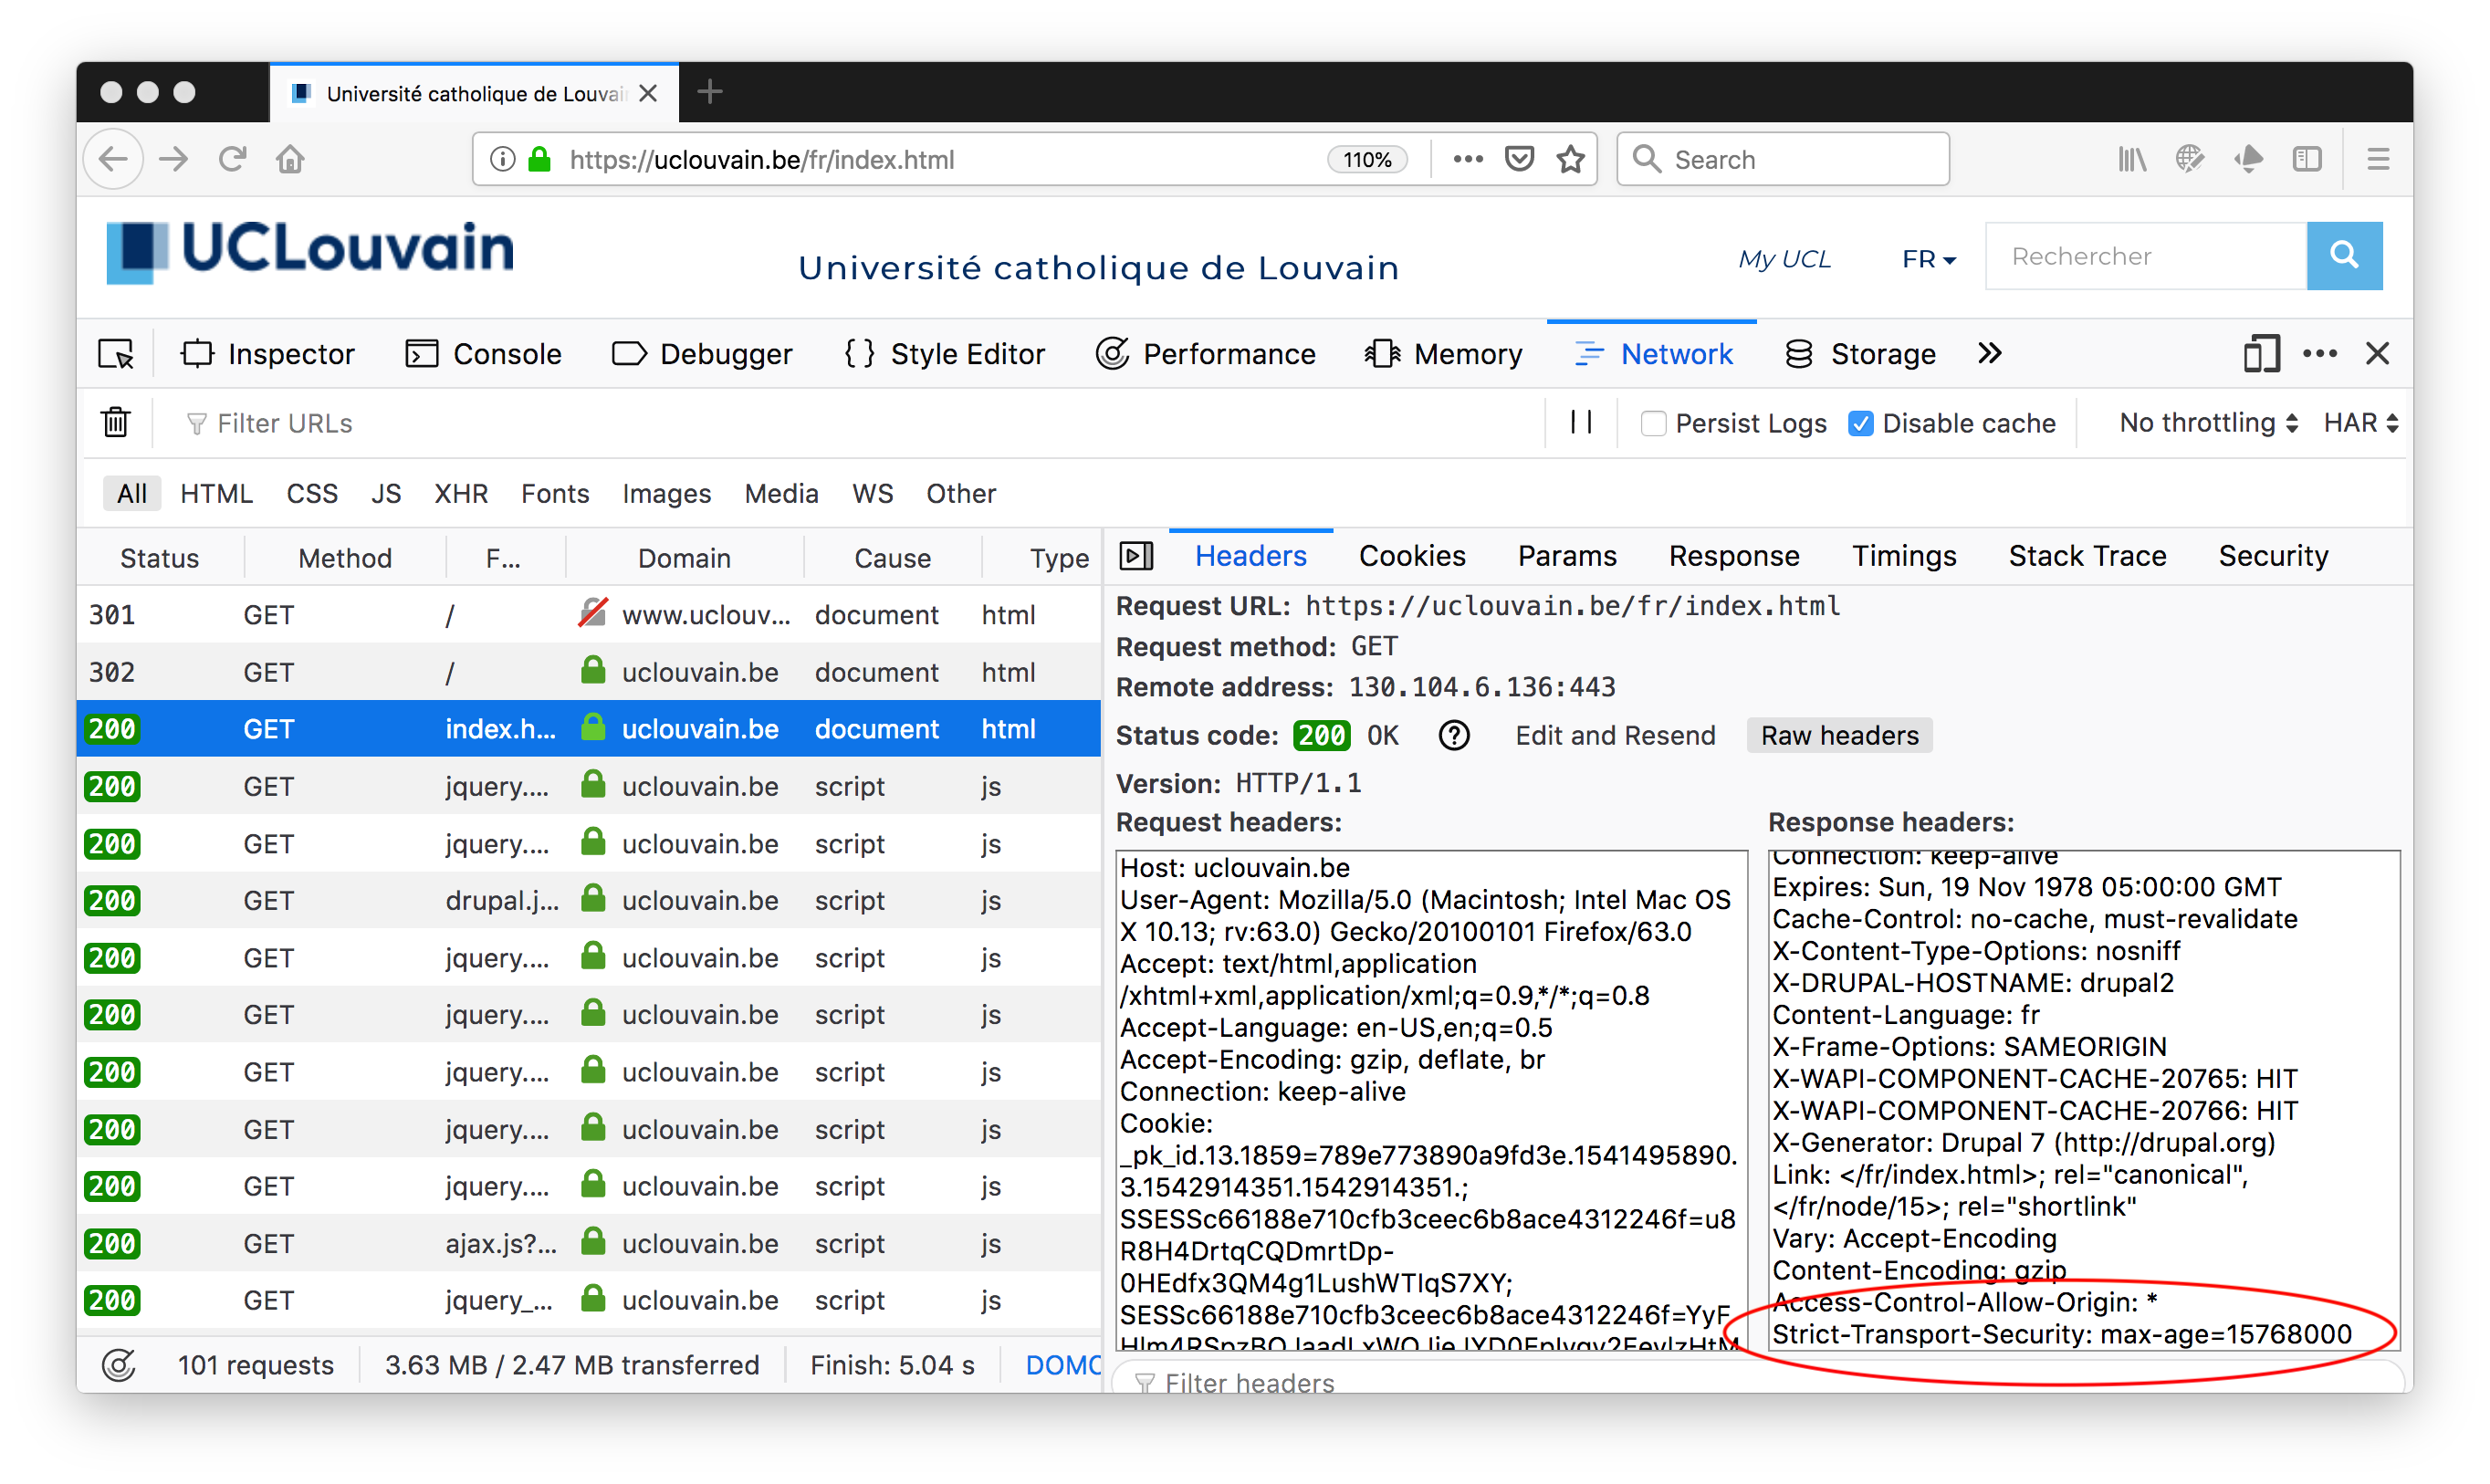Switch to the Console panel
This screenshot has width=2490, height=1484.
point(483,354)
